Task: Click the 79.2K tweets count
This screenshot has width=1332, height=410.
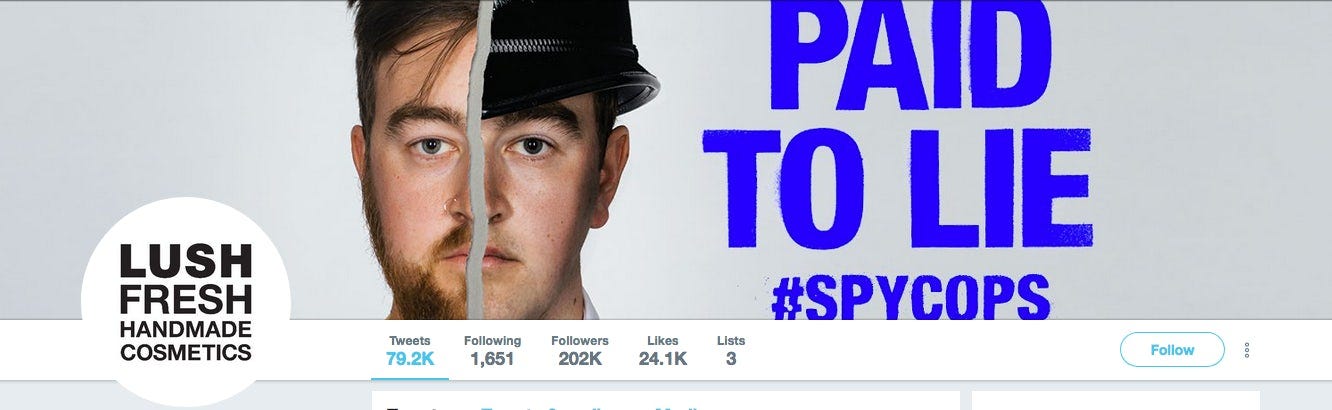Action: pyautogui.click(x=410, y=359)
